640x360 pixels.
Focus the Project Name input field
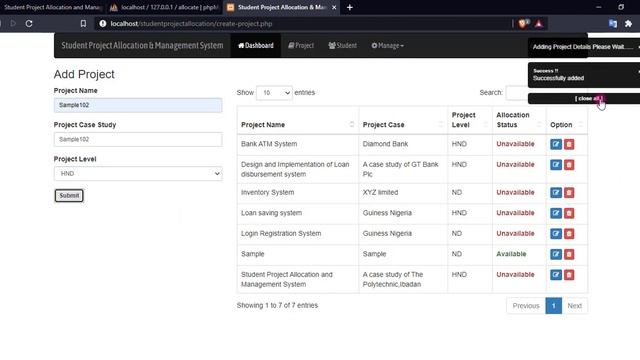(138, 105)
